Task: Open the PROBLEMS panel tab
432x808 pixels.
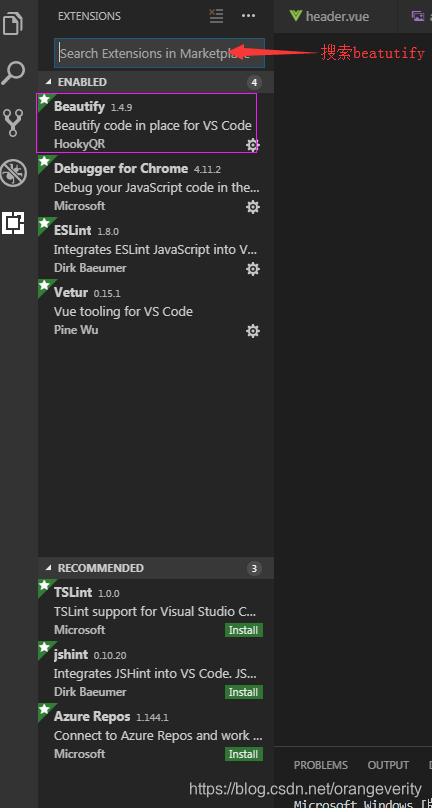Action: [x=321, y=765]
